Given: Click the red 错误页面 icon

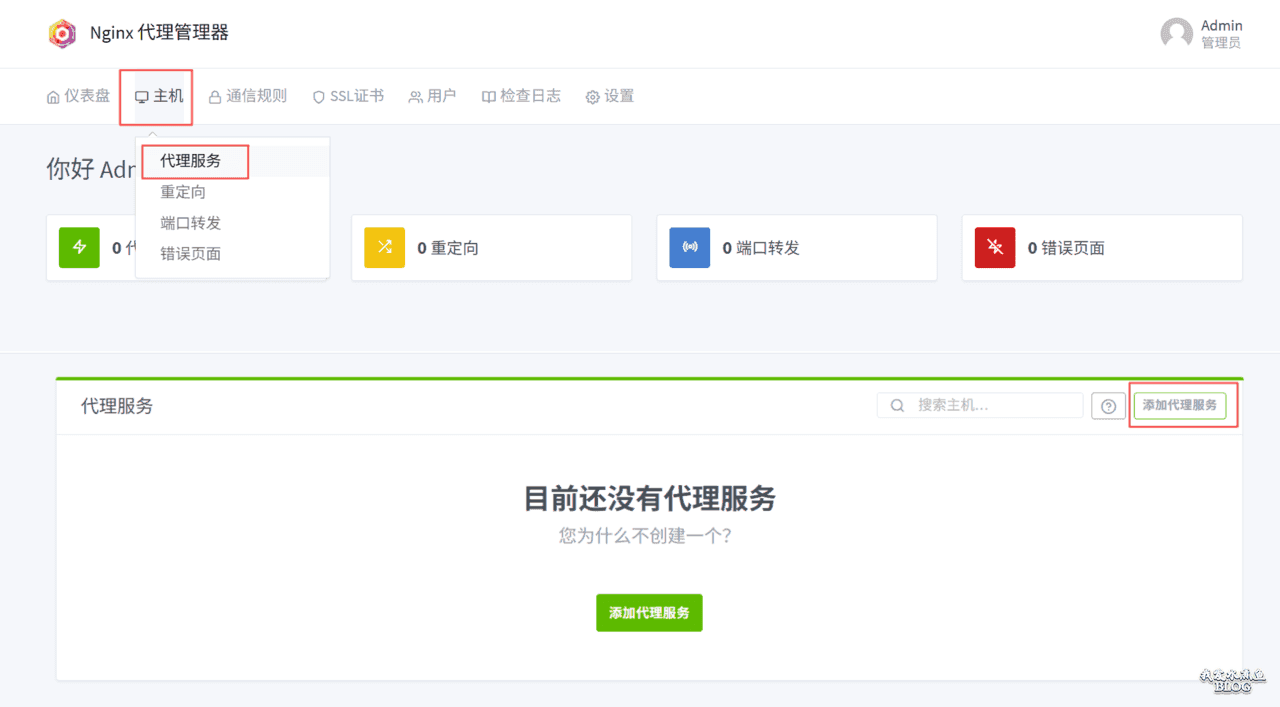Looking at the screenshot, I should point(994,248).
